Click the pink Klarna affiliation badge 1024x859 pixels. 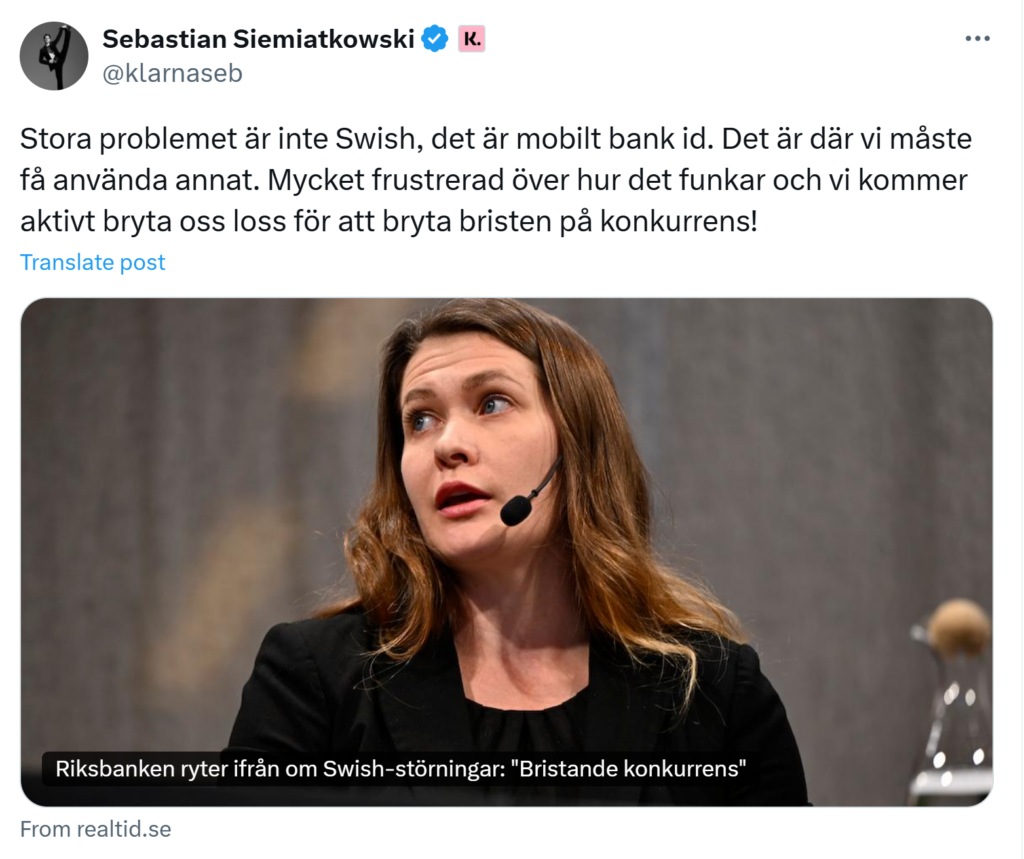[x=471, y=40]
